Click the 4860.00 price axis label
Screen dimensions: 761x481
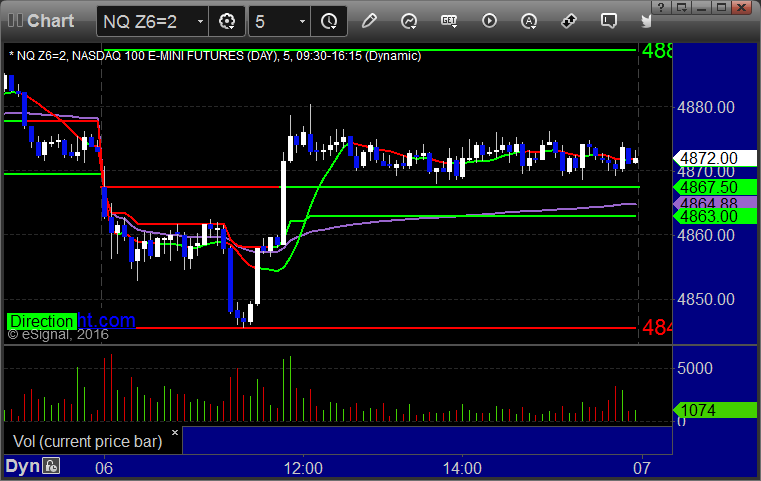click(706, 235)
